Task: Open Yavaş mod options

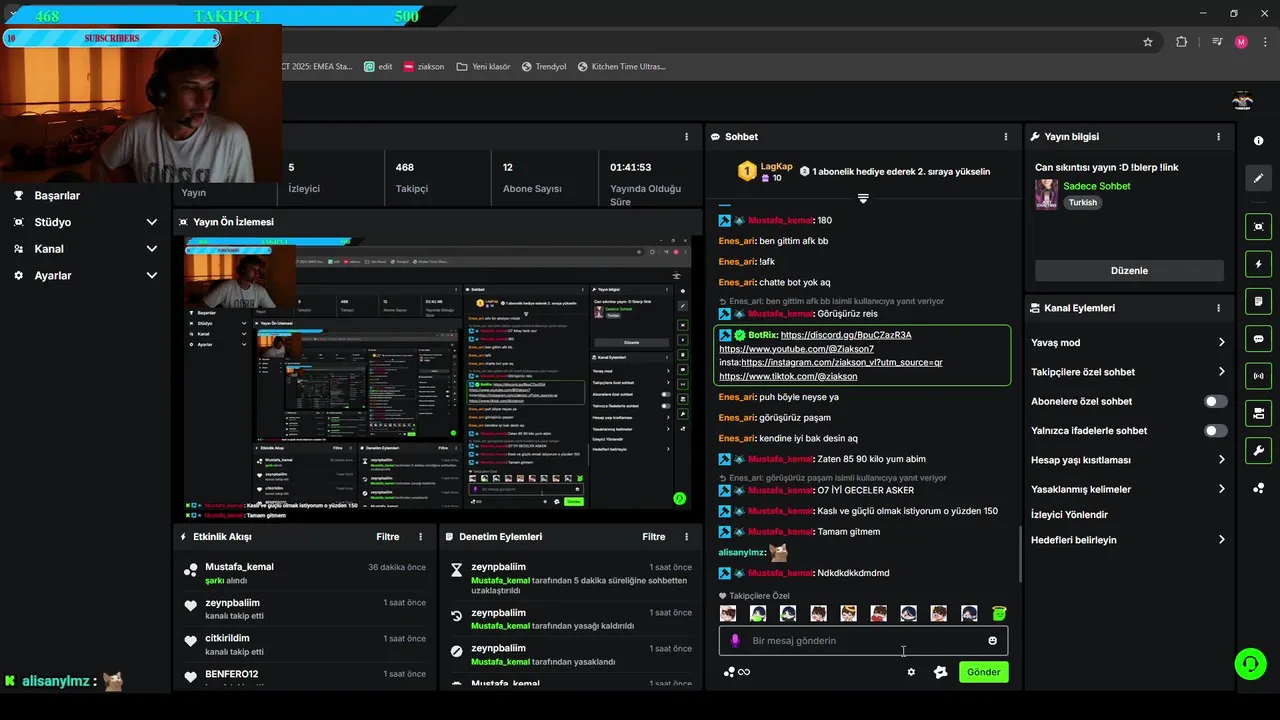Action: [1128, 342]
